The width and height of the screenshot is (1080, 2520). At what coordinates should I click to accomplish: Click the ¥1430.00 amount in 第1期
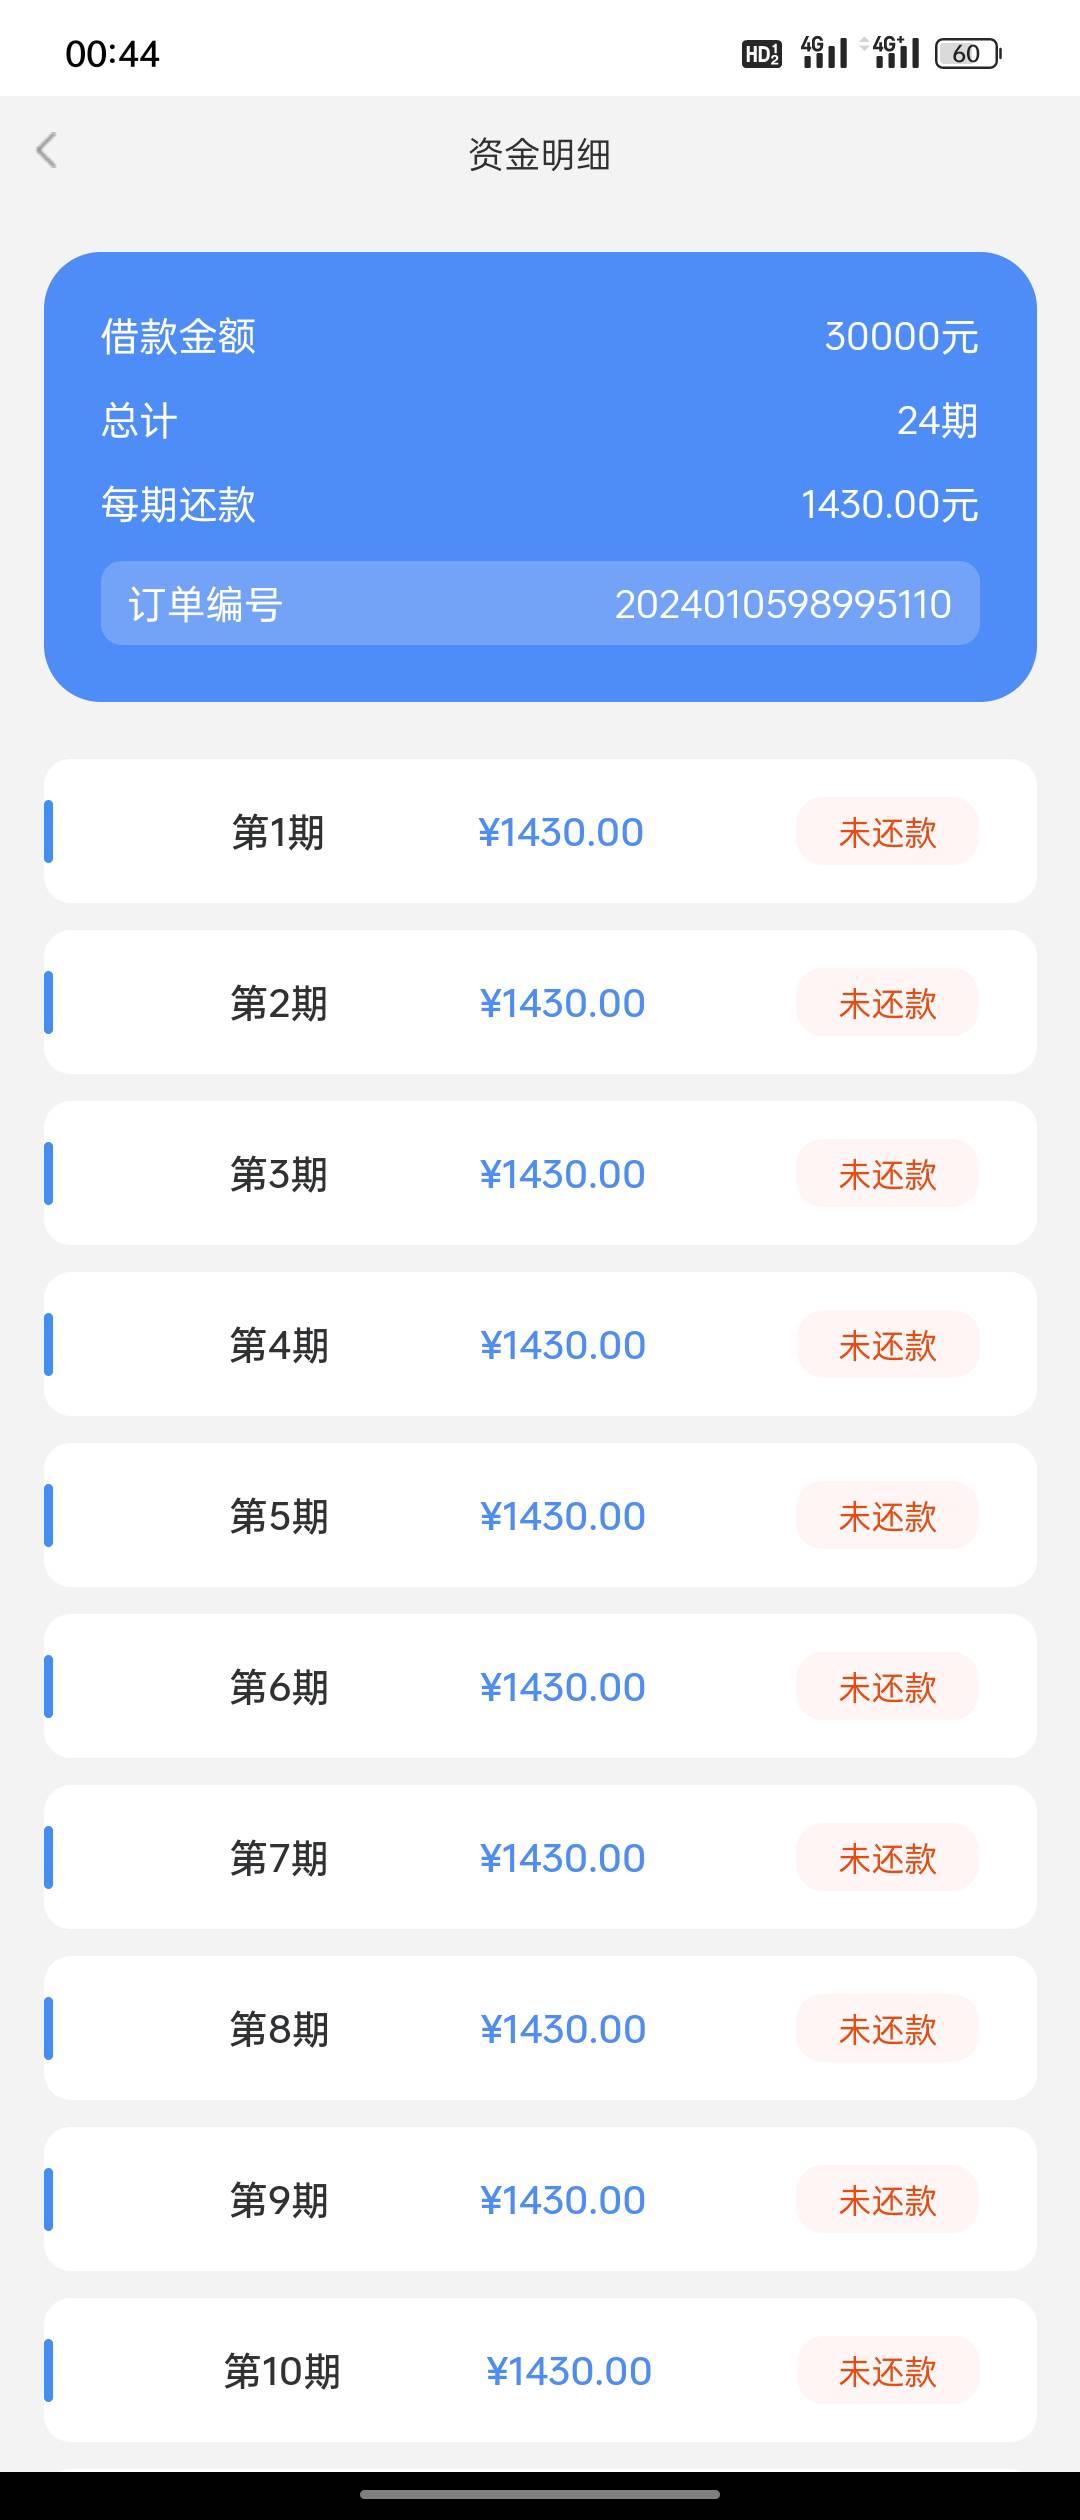[561, 832]
